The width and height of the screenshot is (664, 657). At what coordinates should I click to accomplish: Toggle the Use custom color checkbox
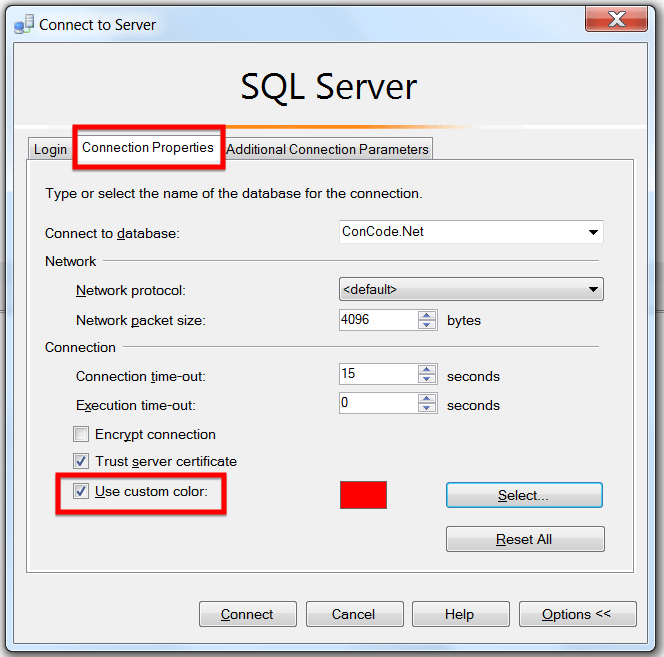(x=81, y=491)
